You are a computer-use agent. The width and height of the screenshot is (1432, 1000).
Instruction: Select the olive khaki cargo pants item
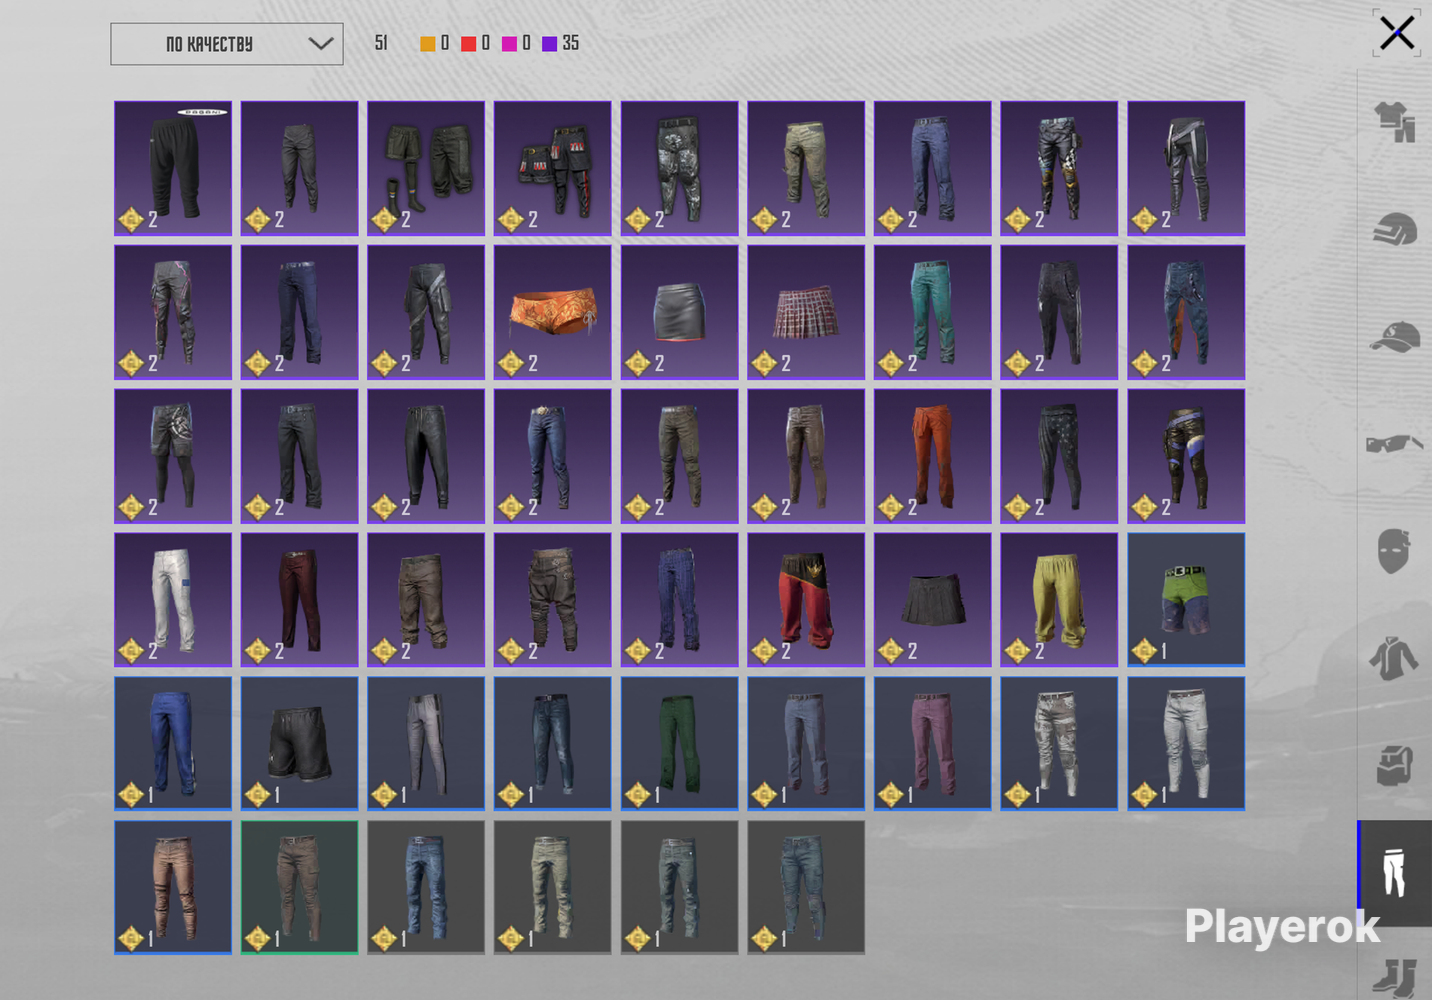(806, 168)
